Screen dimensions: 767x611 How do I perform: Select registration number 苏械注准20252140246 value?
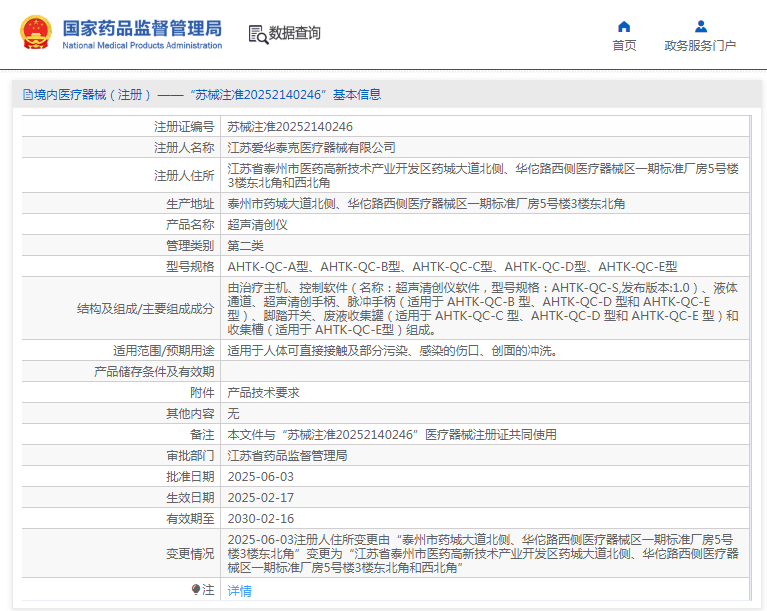[290, 127]
